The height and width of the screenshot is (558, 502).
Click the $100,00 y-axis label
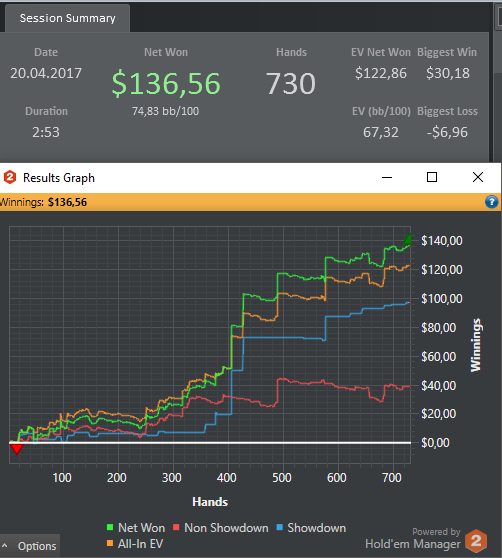pyautogui.click(x=442, y=298)
